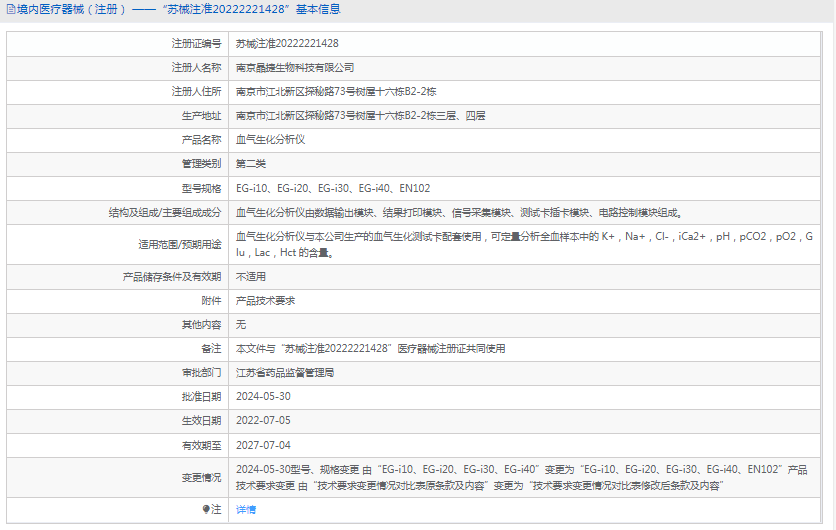This screenshot has width=836, height=530.
Task: Click the 附件 label
Action: (x=211, y=301)
